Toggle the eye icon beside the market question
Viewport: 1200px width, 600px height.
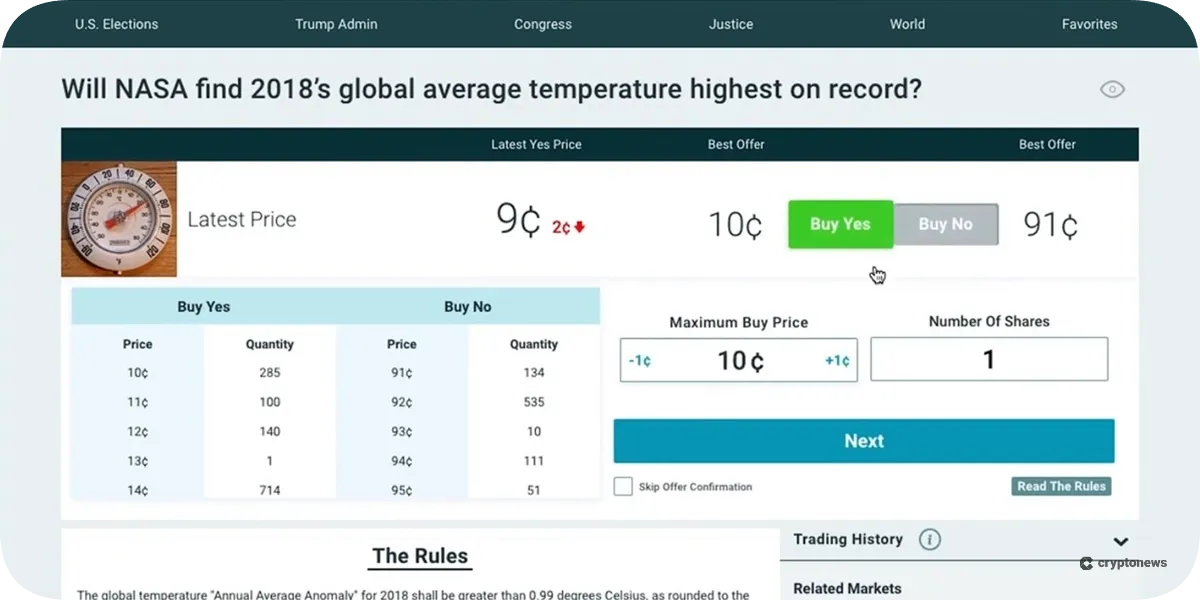coord(1112,89)
